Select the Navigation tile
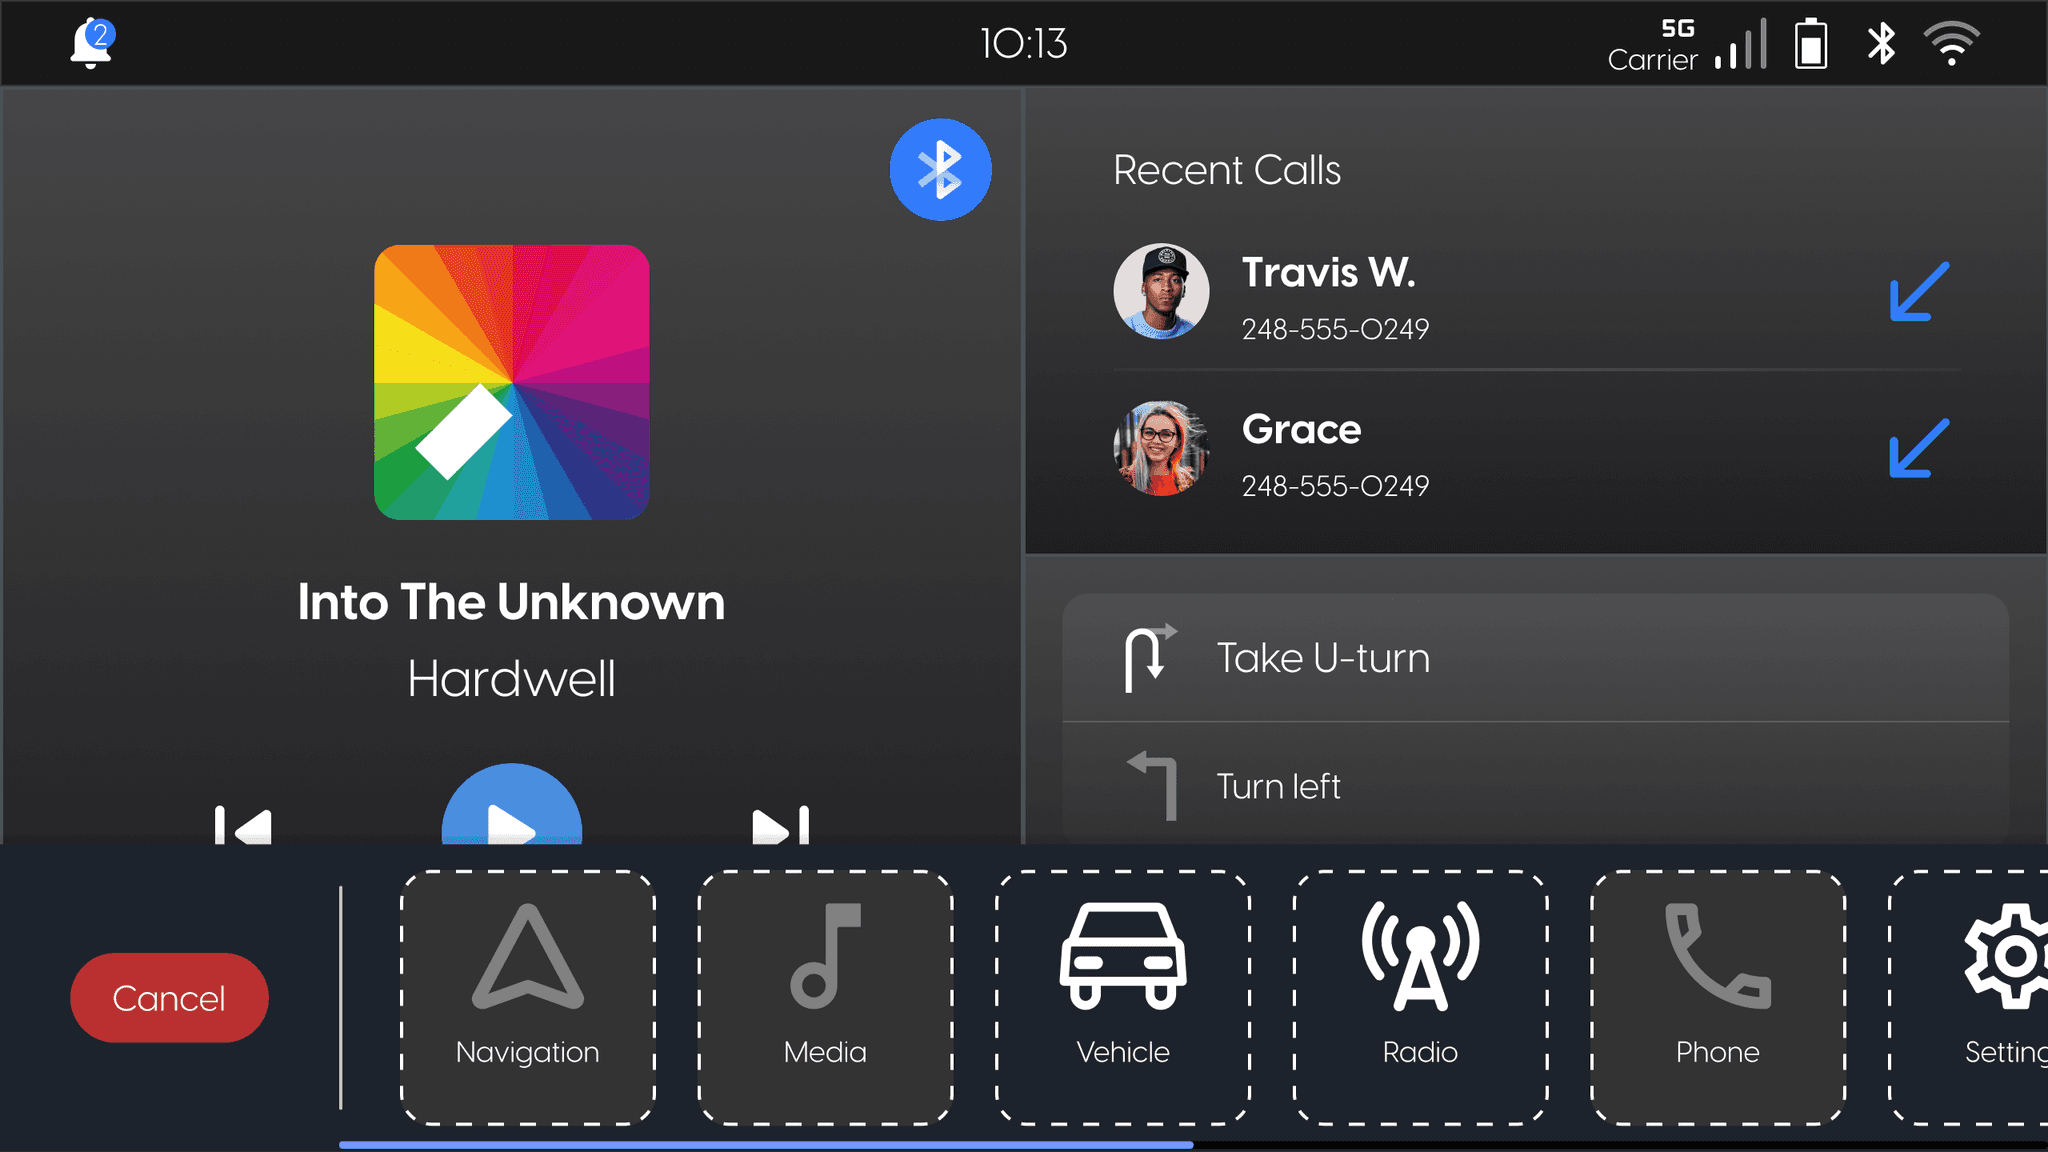The image size is (2048, 1152). 527,997
